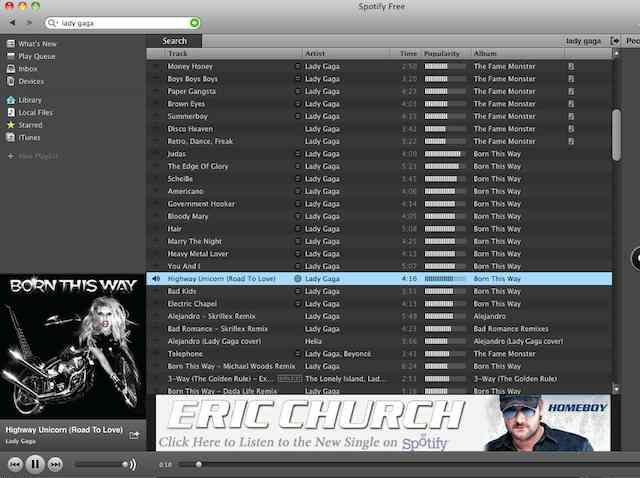This screenshot has height=478, width=640.
Task: Skip to previous track
Action: [15, 465]
